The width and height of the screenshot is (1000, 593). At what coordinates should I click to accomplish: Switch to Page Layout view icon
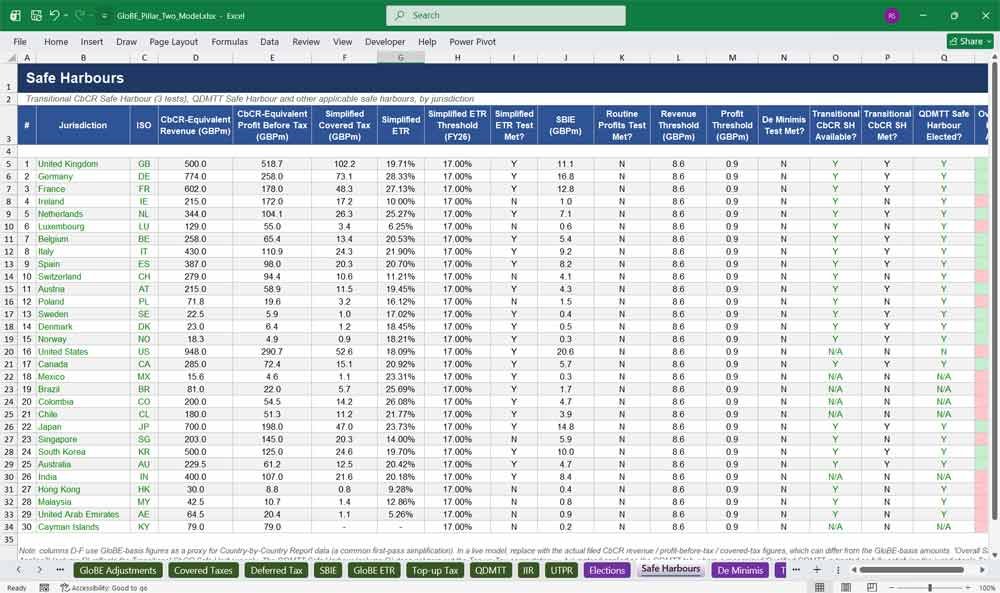click(846, 587)
